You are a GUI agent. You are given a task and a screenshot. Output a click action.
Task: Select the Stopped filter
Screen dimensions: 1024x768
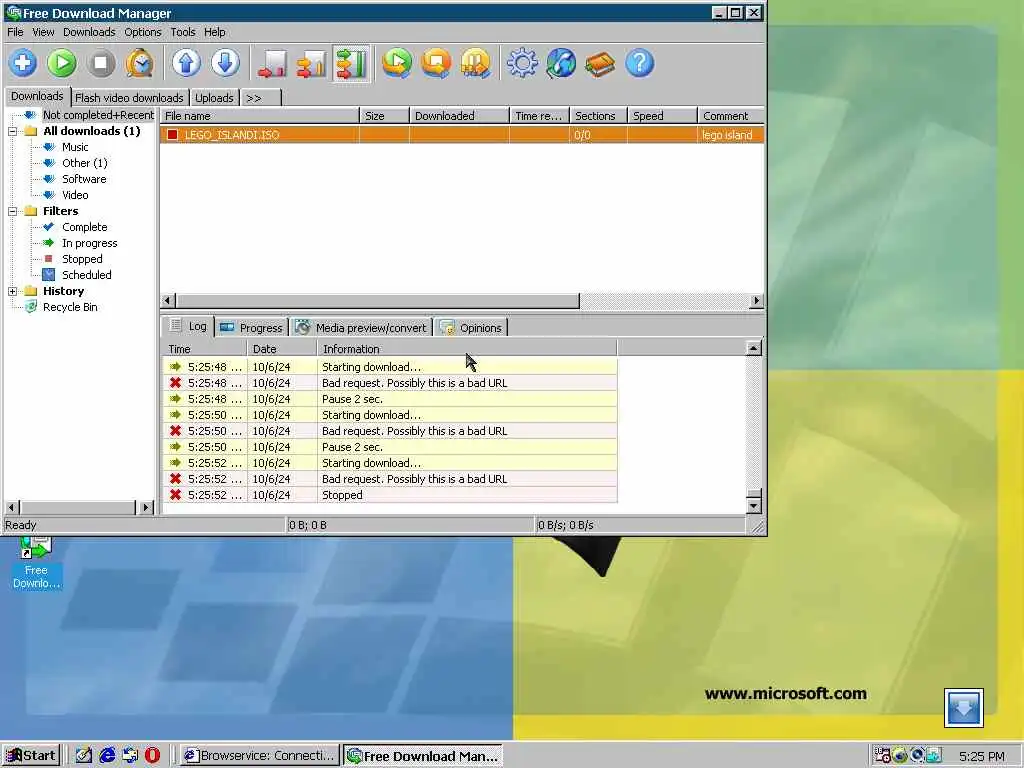tap(82, 259)
